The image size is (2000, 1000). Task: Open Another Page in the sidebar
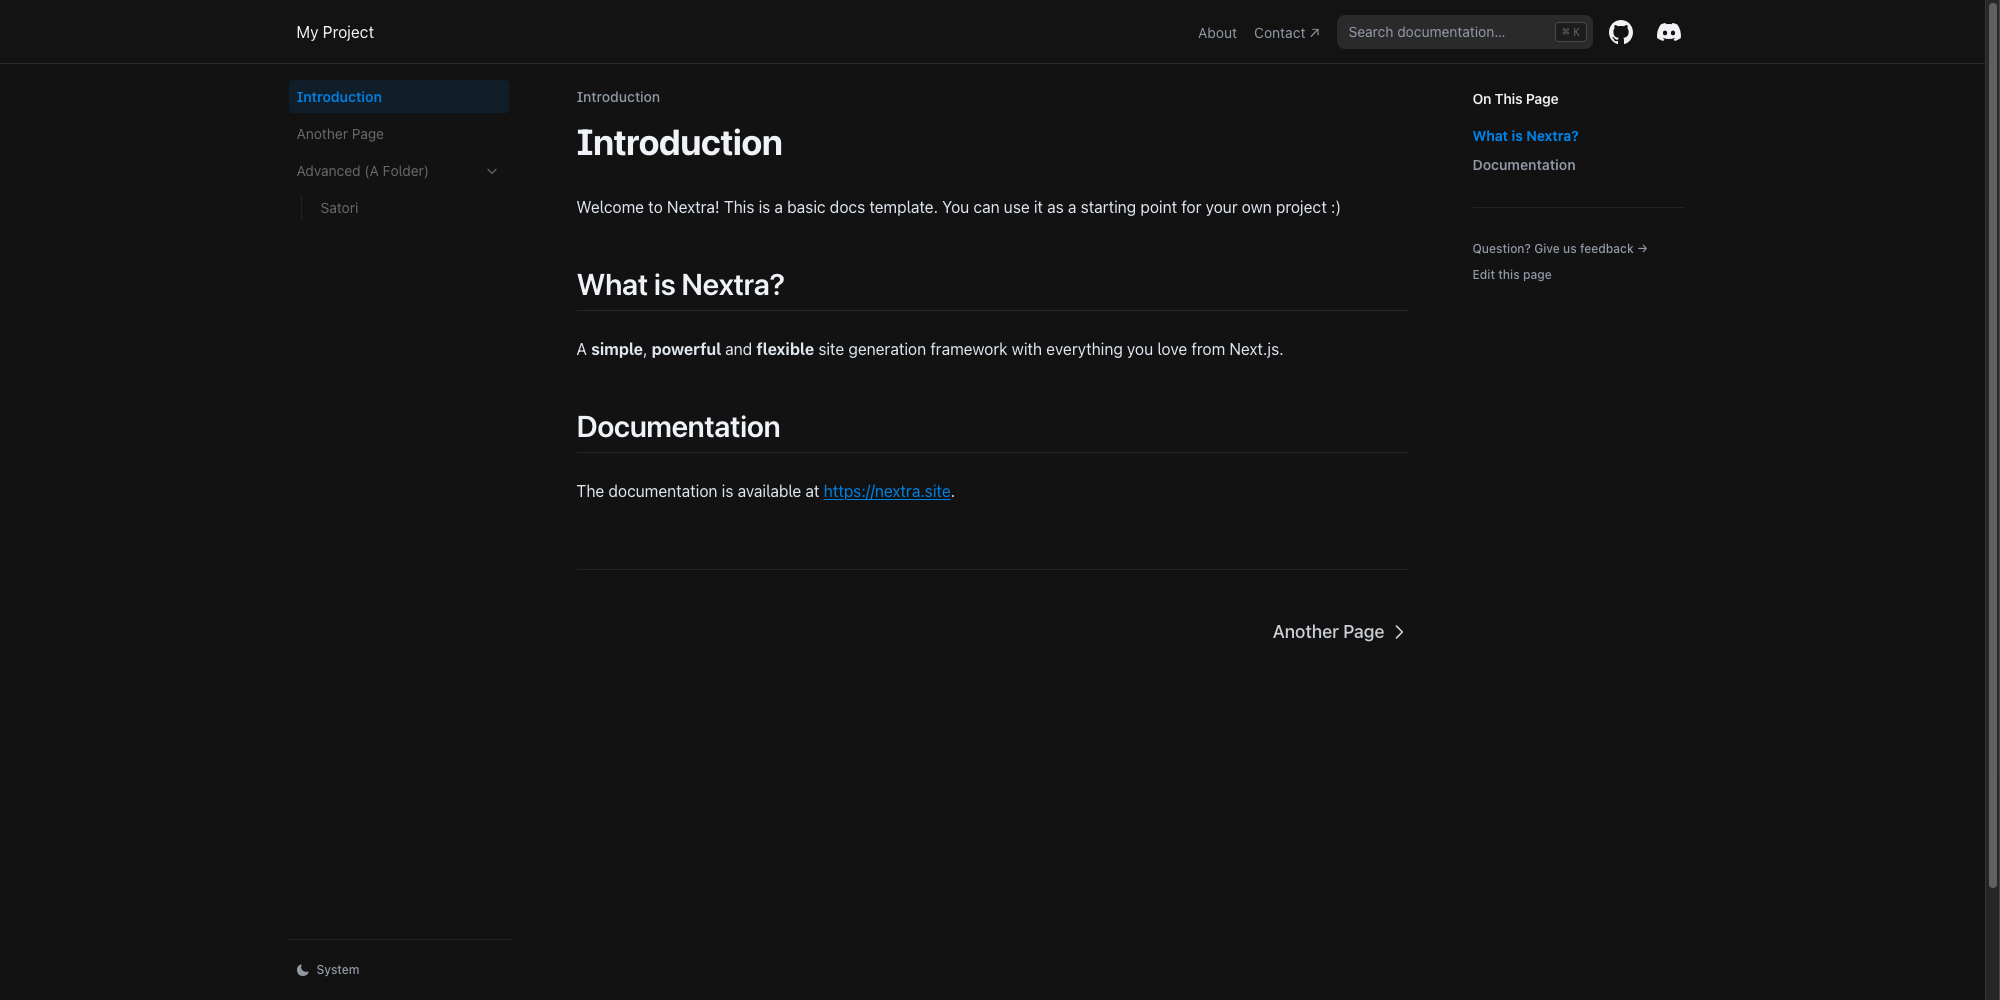[x=399, y=134]
